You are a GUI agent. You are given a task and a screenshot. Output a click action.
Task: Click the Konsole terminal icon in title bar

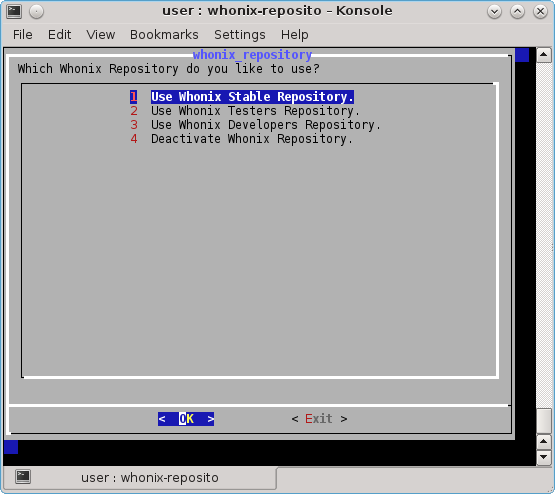(14, 11)
